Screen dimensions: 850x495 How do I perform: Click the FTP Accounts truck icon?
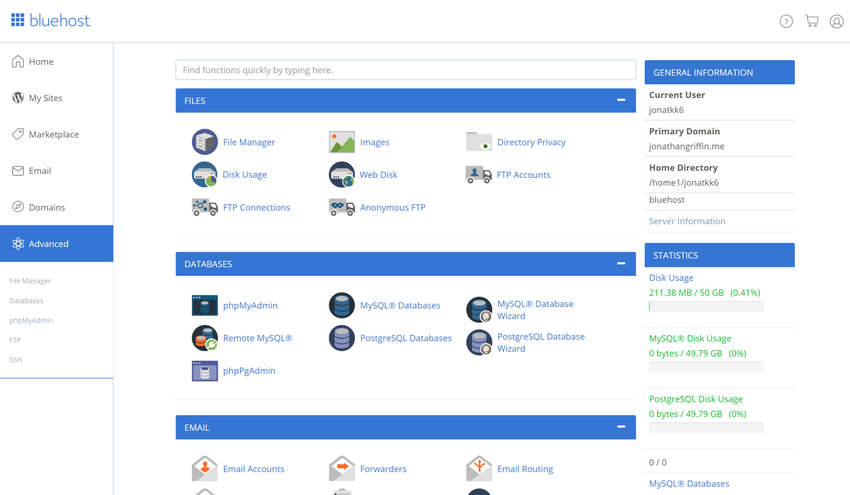point(479,175)
